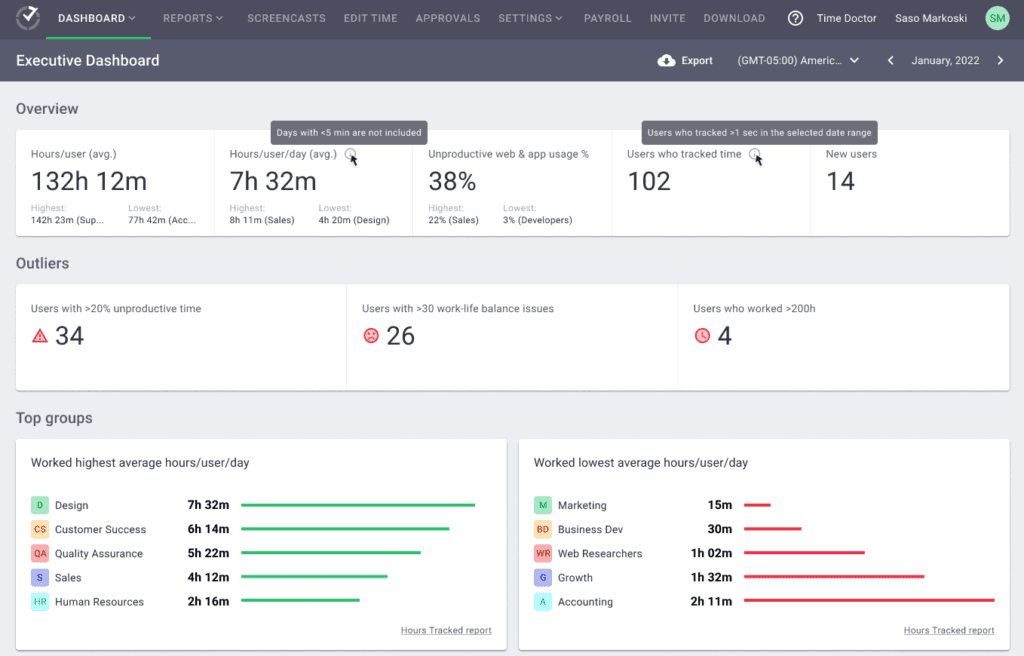
Task: Click the info icon beside Hours/user/day average
Action: 352,154
